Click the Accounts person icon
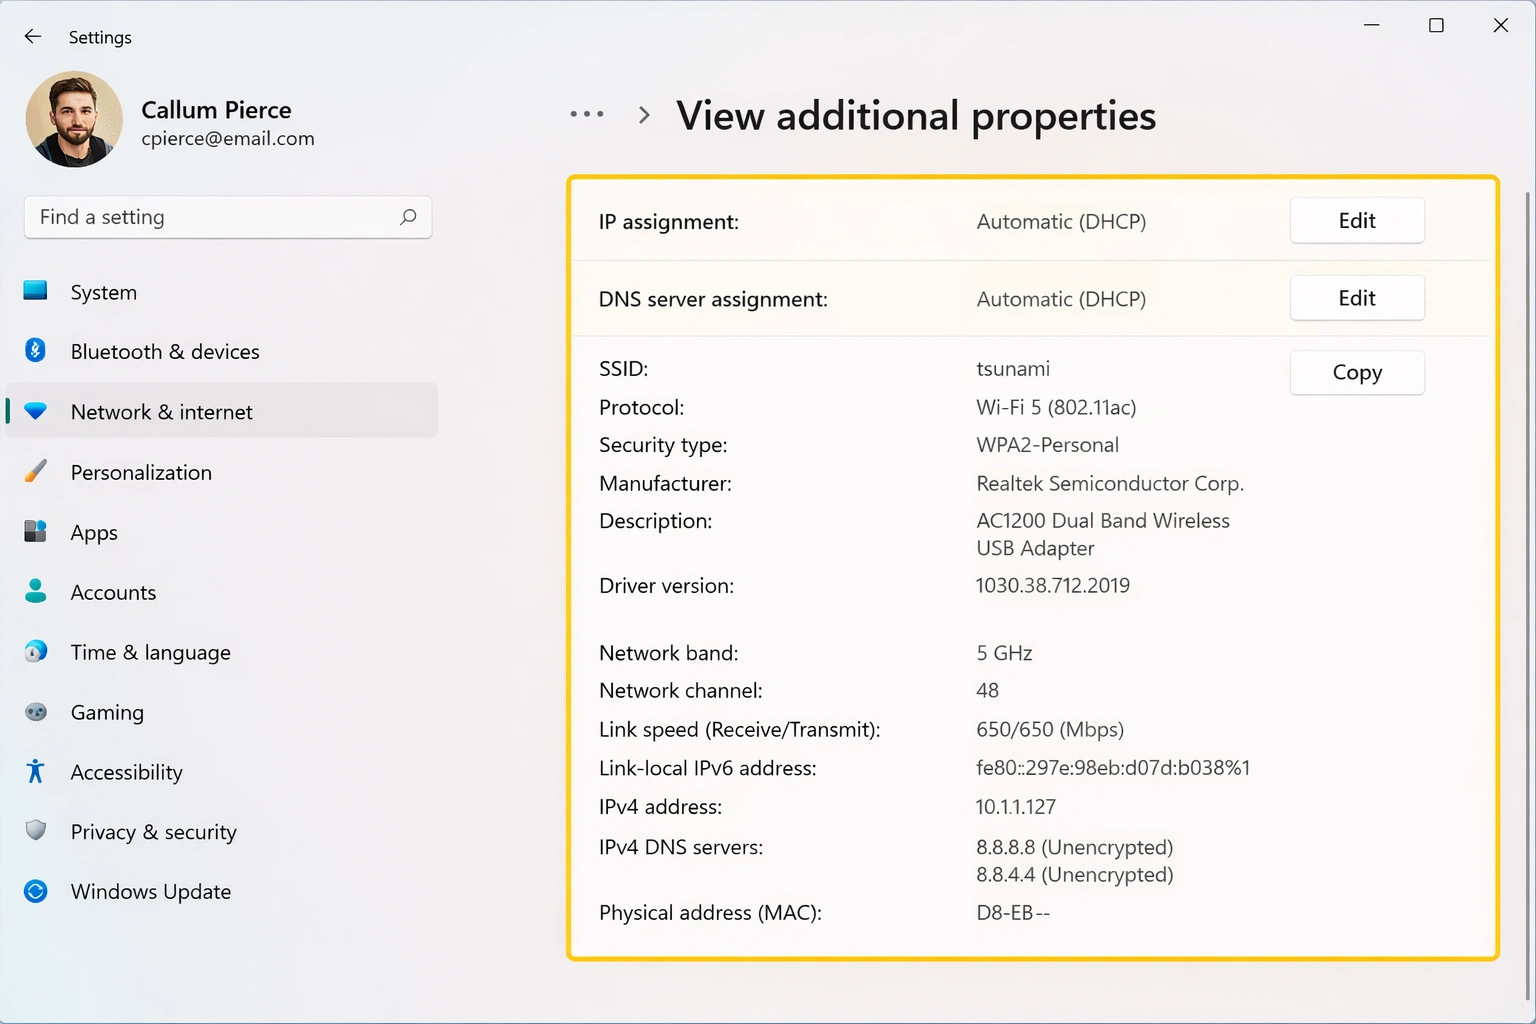The height and width of the screenshot is (1024, 1536). (35, 591)
